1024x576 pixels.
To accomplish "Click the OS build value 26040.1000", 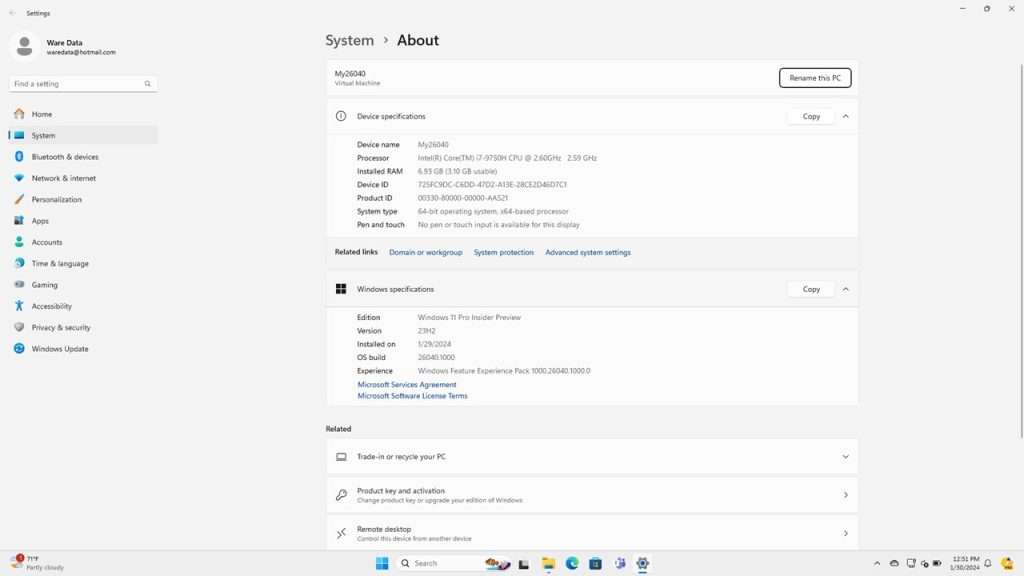I will click(x=436, y=357).
